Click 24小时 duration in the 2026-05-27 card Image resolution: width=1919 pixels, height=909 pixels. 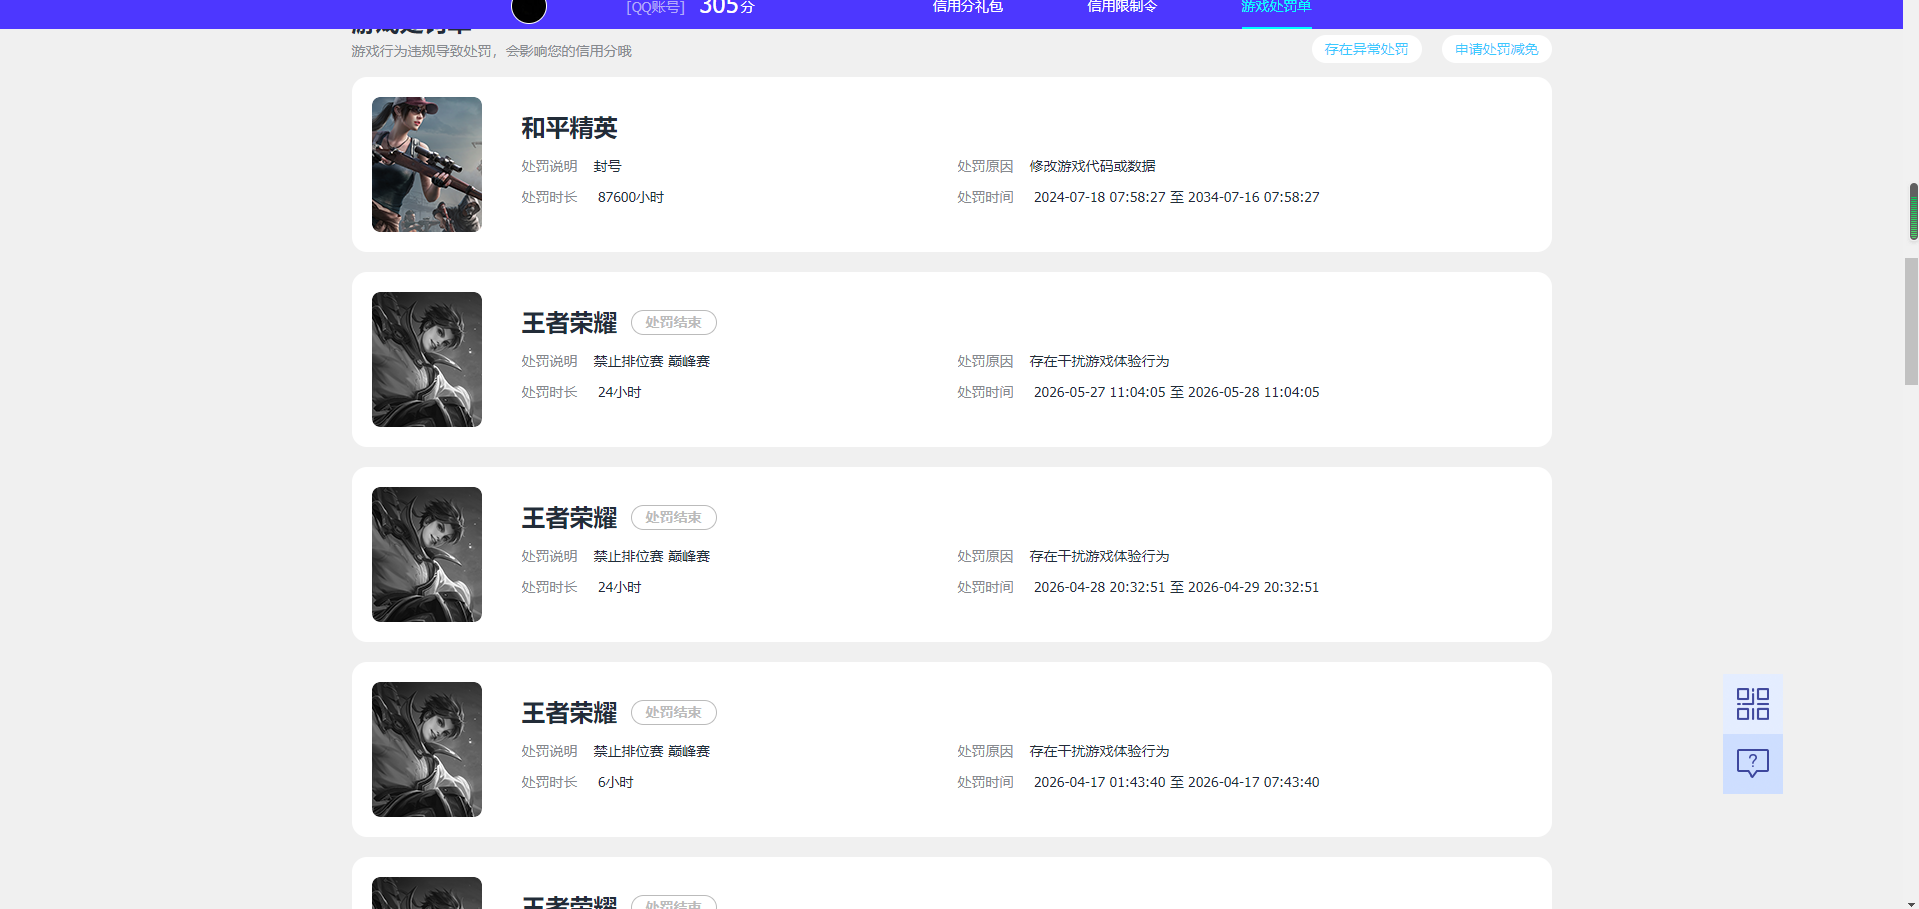(620, 392)
